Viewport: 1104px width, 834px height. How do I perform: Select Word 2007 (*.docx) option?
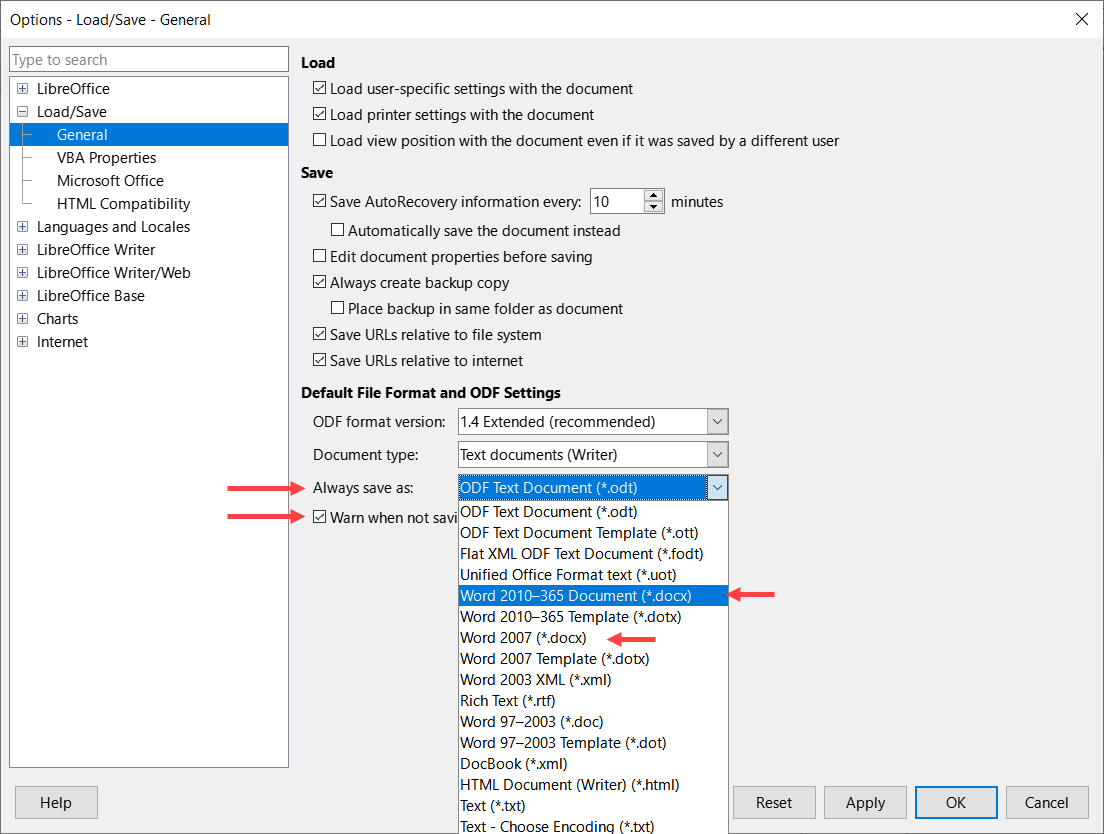coord(593,638)
